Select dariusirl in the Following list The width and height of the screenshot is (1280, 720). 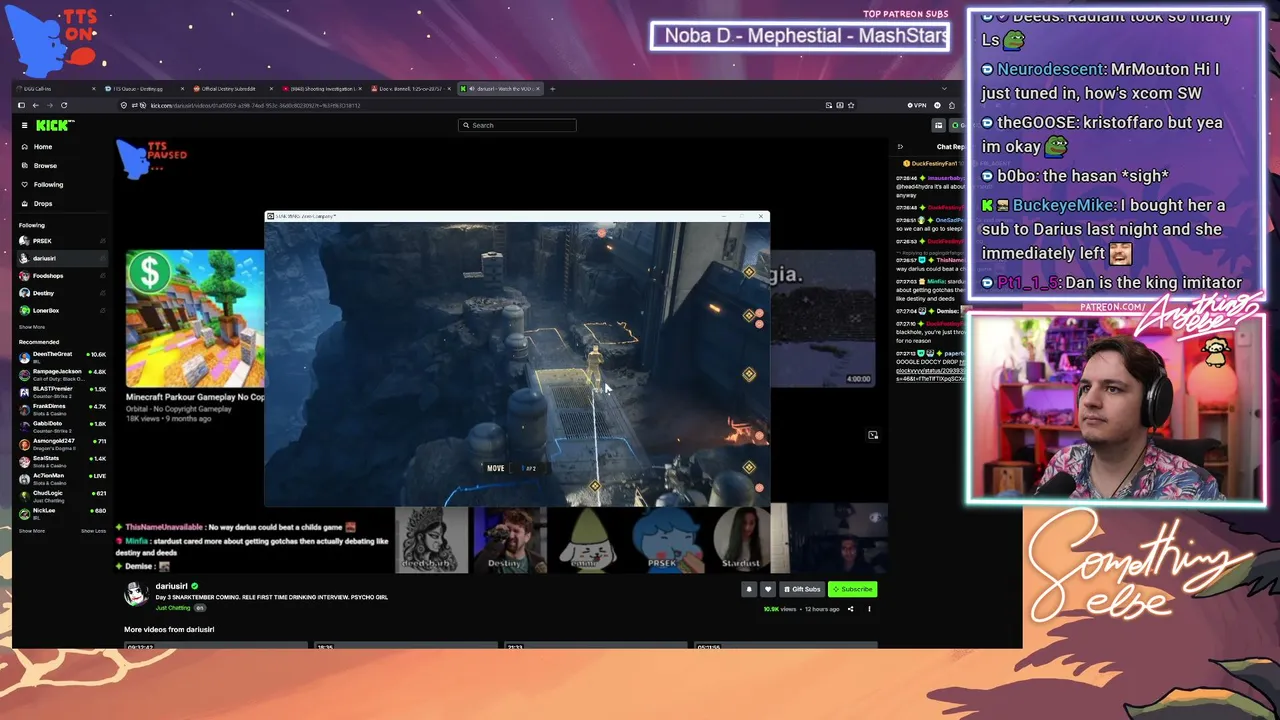click(x=62, y=258)
